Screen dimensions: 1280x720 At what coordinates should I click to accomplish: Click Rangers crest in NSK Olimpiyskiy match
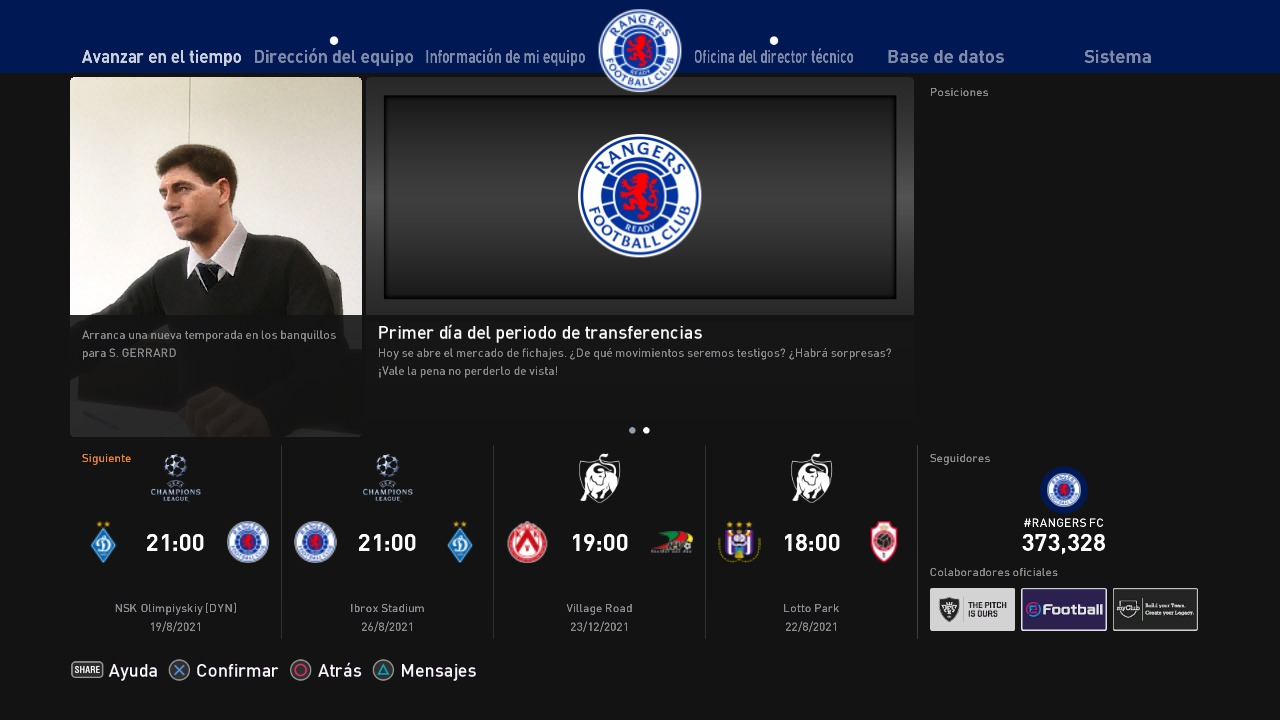coord(248,542)
